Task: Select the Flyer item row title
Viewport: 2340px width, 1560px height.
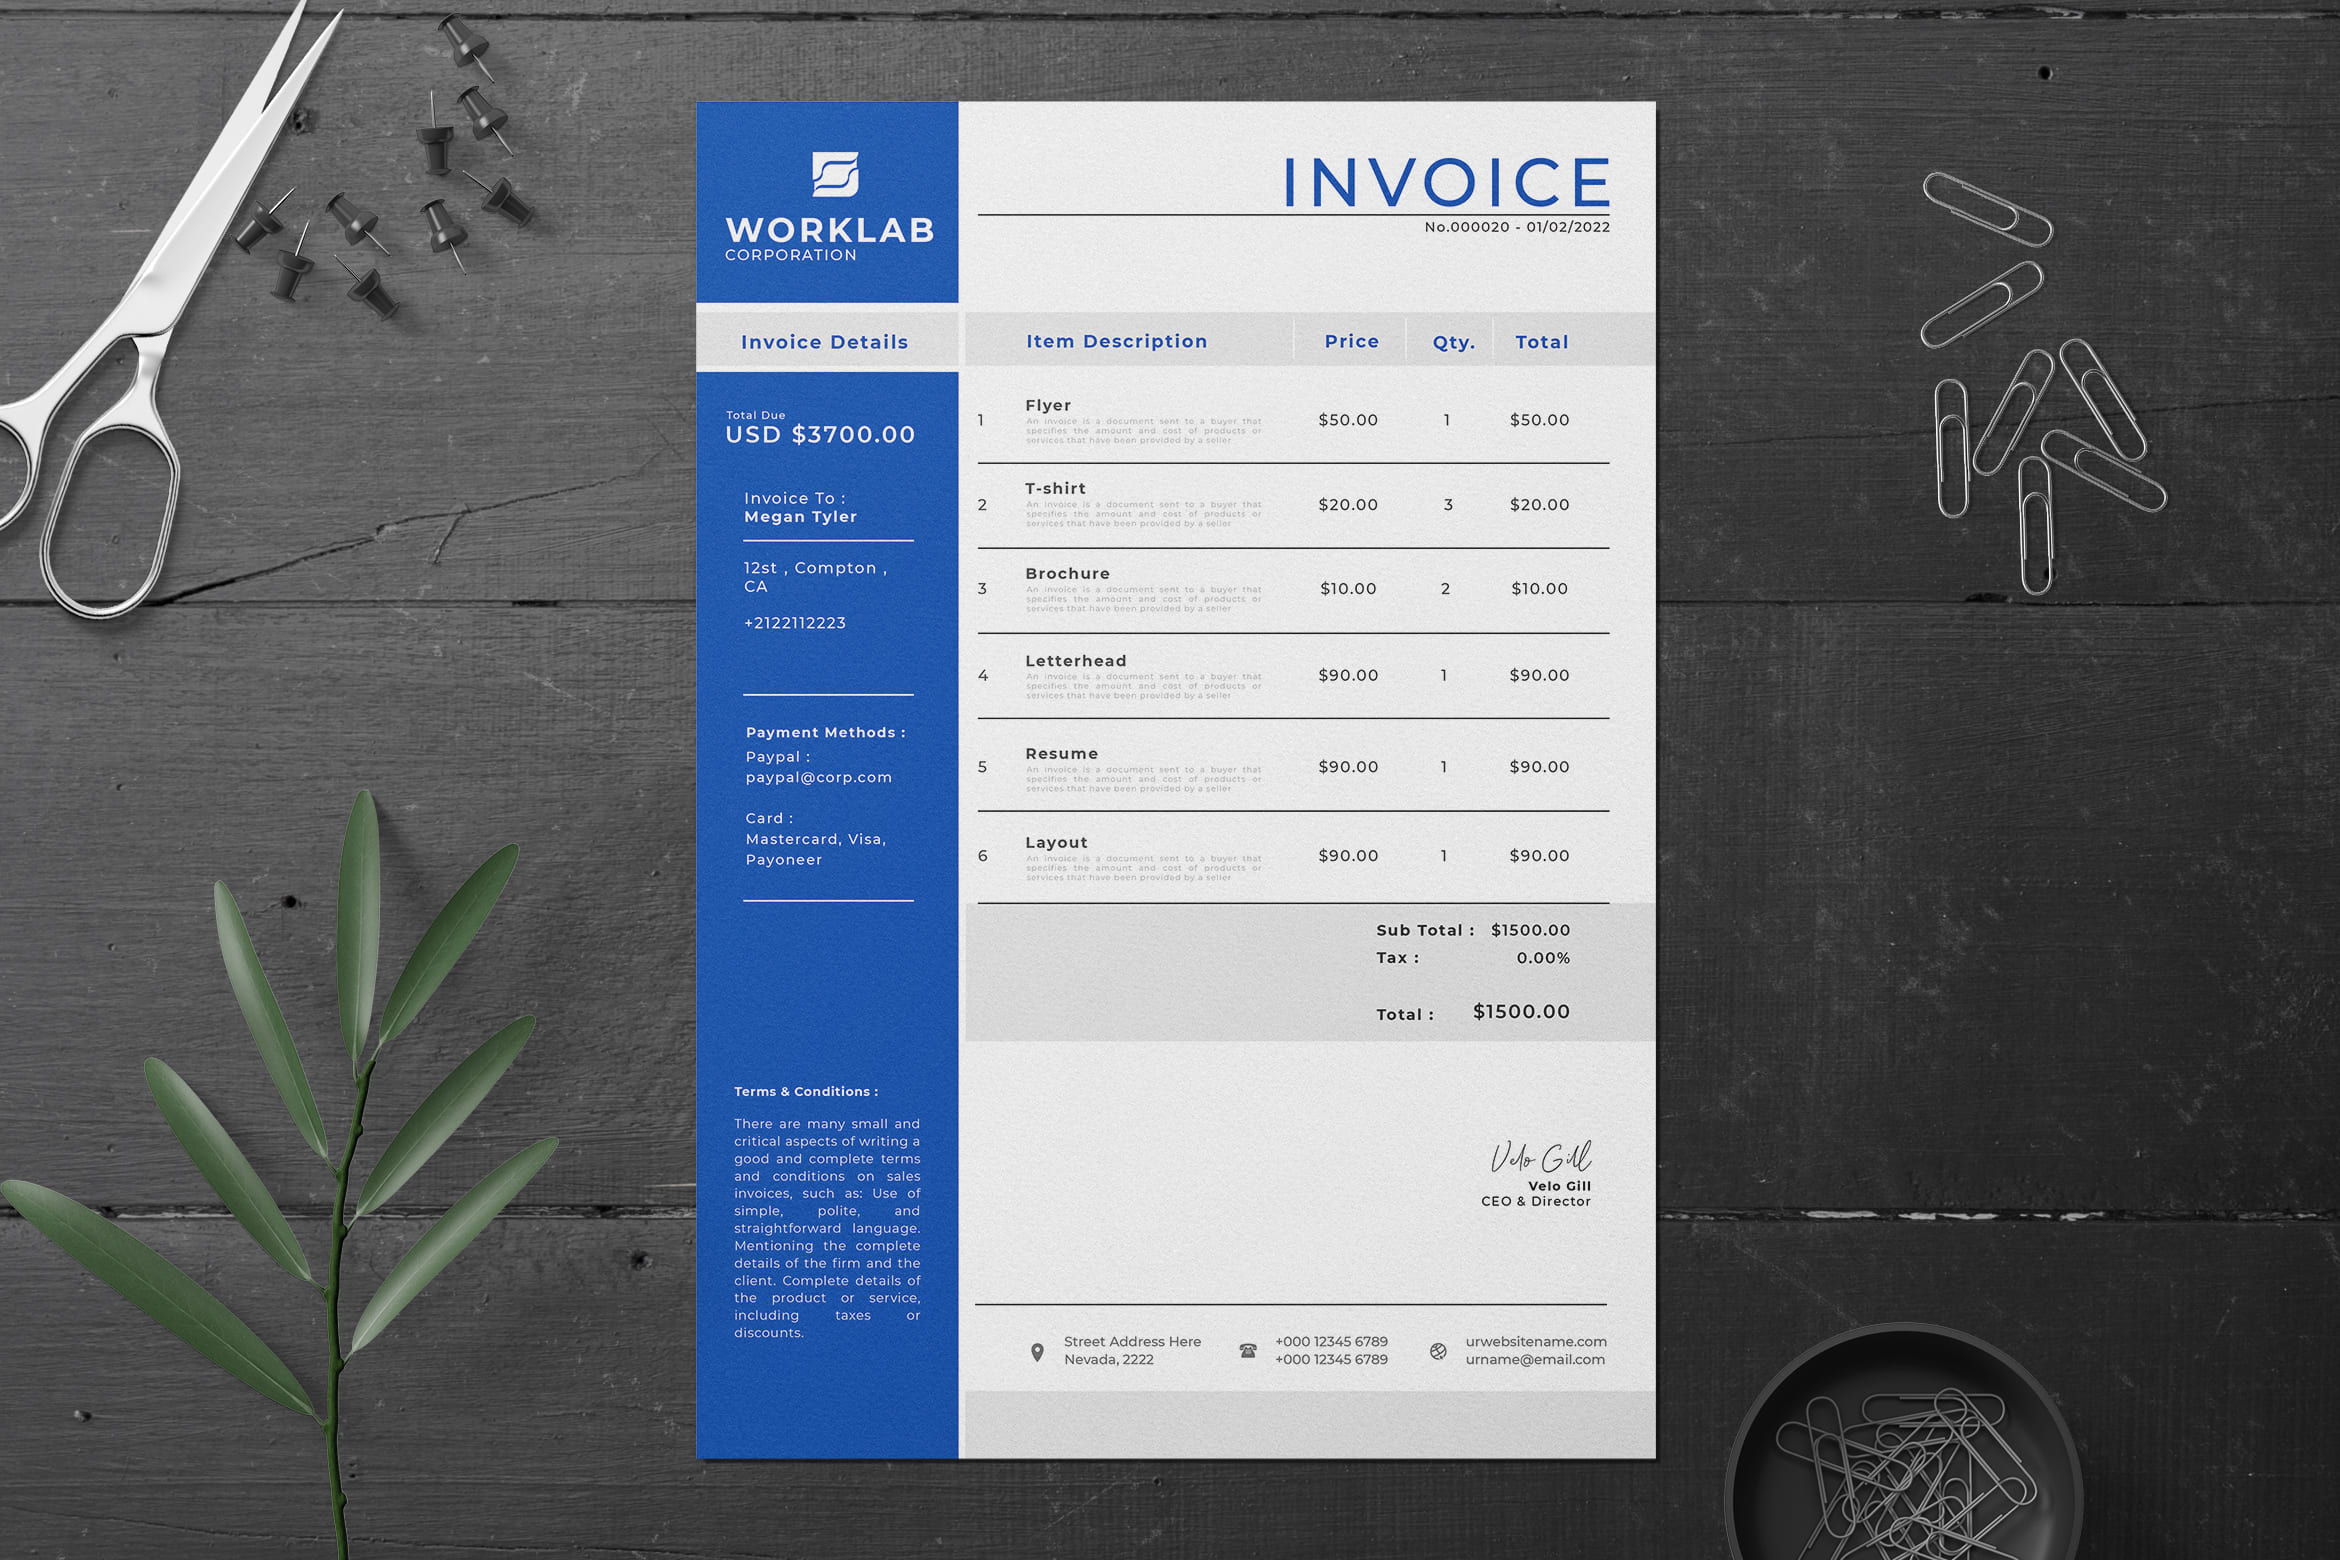Action: (1048, 405)
